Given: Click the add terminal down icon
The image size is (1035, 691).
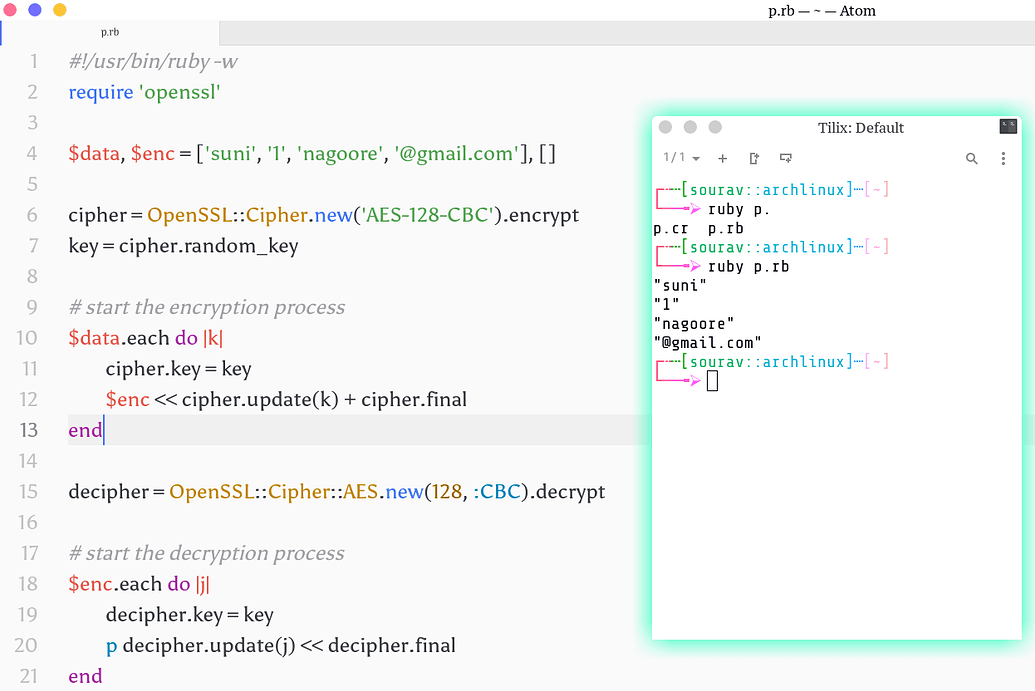Looking at the screenshot, I should pos(786,158).
